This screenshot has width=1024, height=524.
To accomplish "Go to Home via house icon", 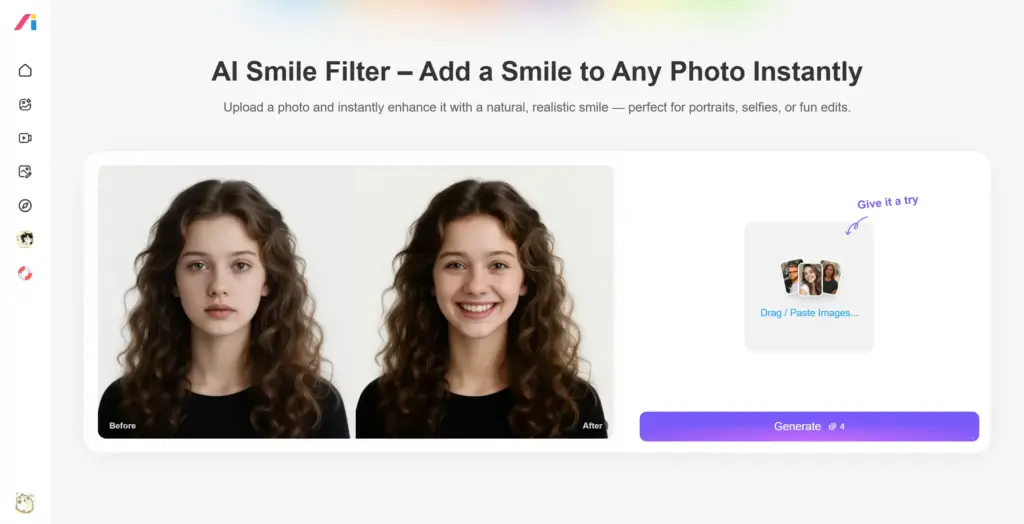I will tap(25, 71).
